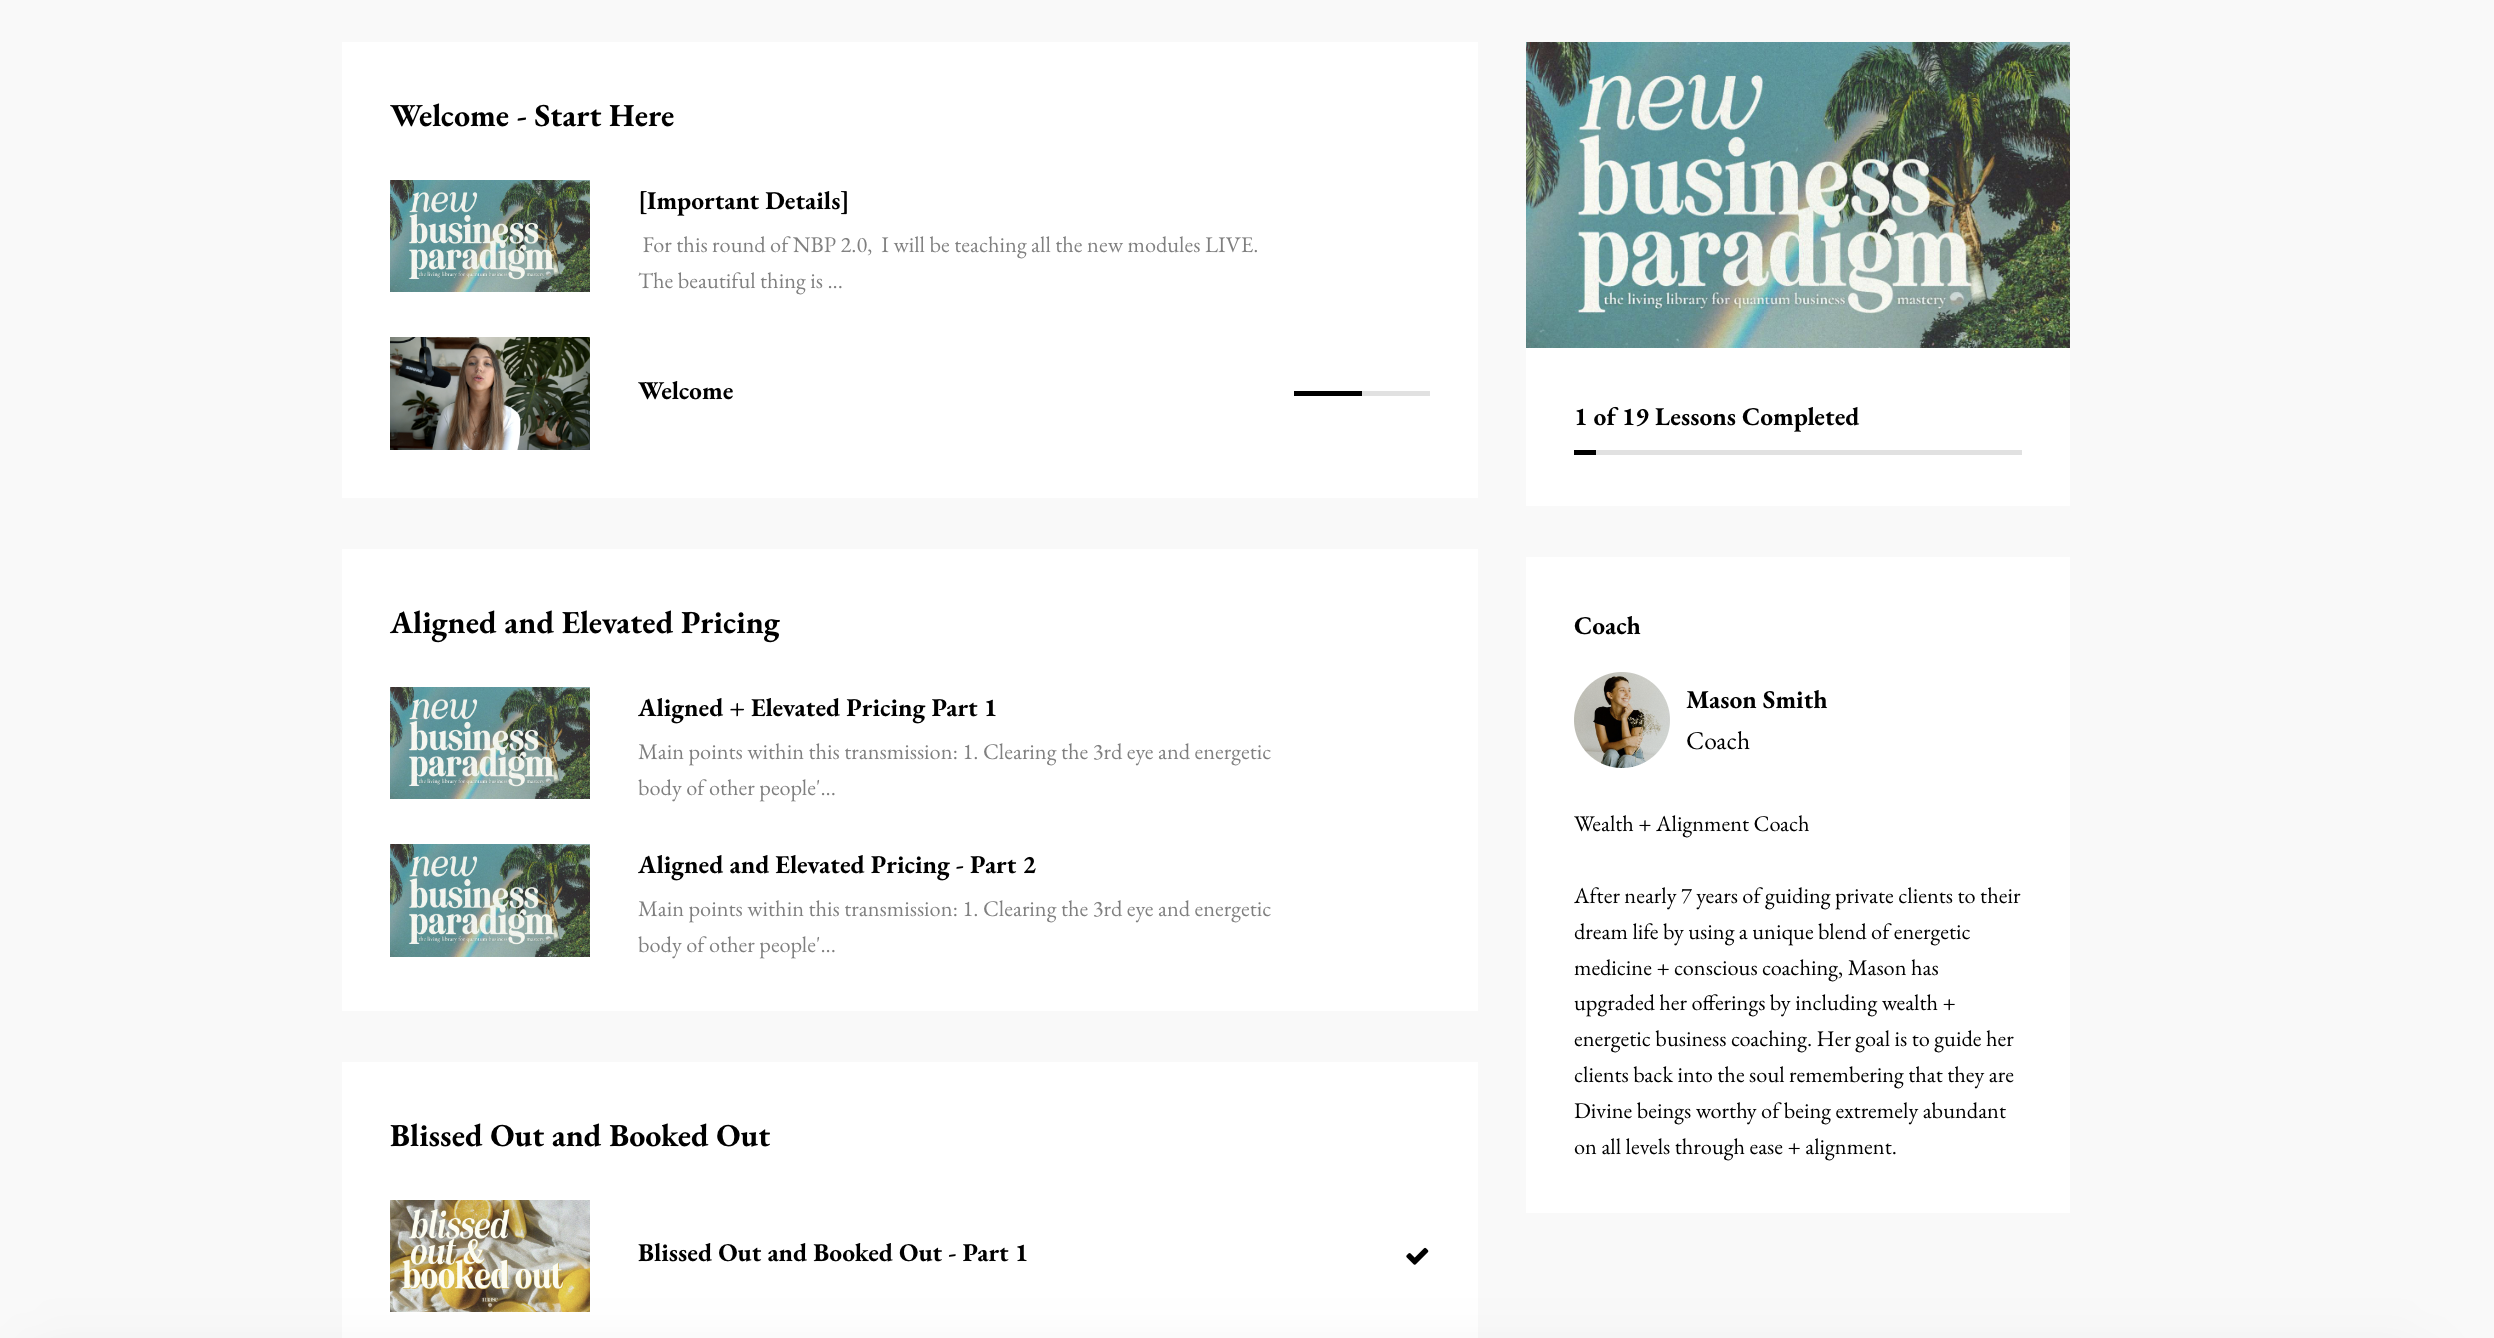Click the Blissed Out and Booked Out heading
The width and height of the screenshot is (2494, 1338).
[580, 1136]
